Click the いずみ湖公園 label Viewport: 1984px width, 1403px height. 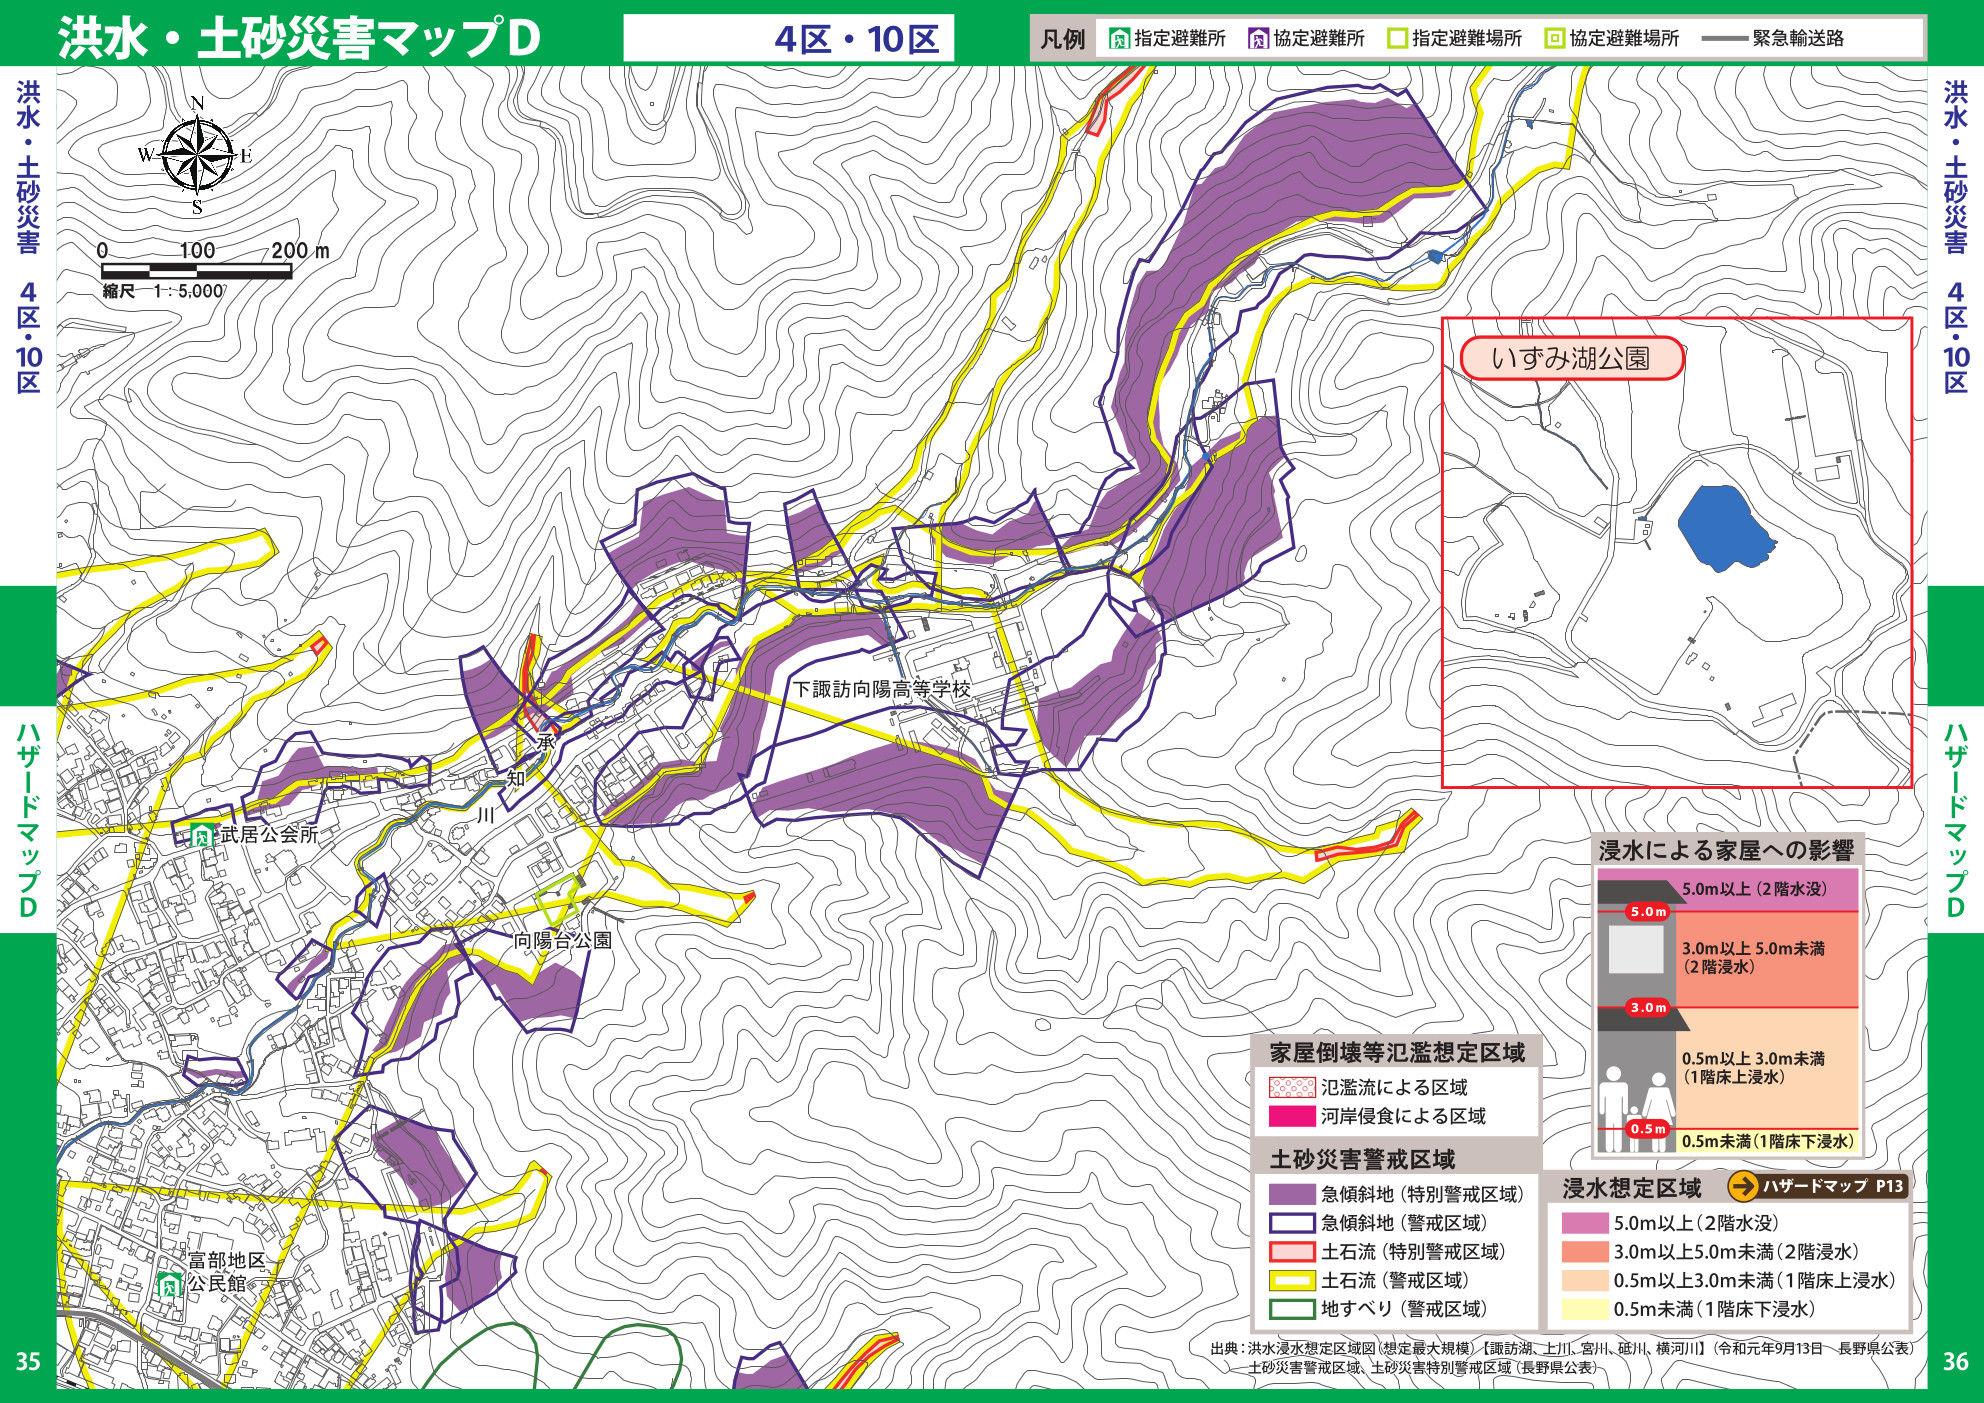[x=1571, y=358]
